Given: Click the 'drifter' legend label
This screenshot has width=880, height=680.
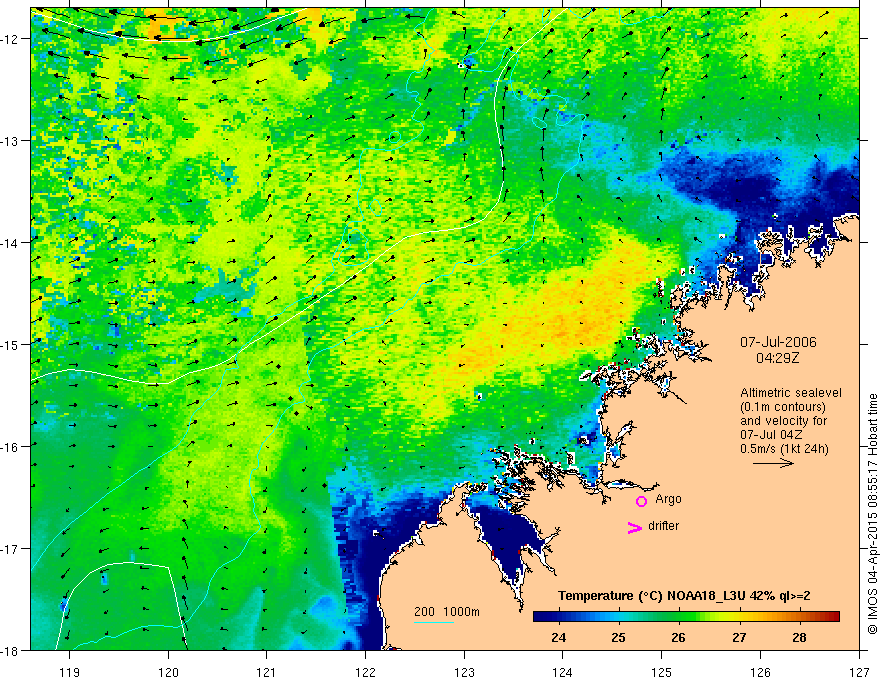Looking at the screenshot, I should coord(663,526).
